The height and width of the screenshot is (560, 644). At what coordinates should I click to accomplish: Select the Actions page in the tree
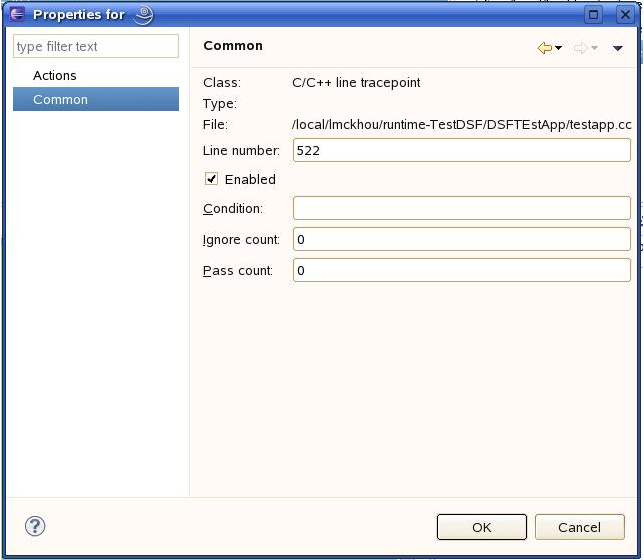pyautogui.click(x=55, y=76)
